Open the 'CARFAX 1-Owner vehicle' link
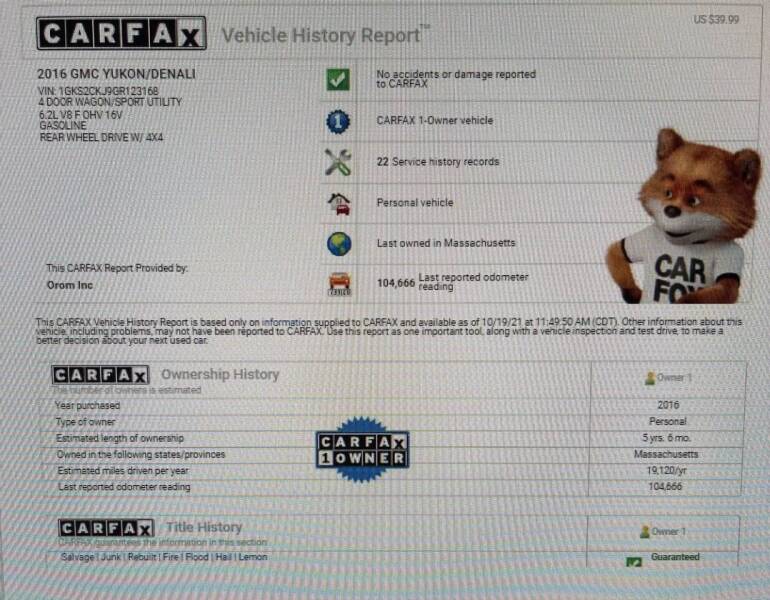Image resolution: width=770 pixels, height=600 pixels. [435, 120]
